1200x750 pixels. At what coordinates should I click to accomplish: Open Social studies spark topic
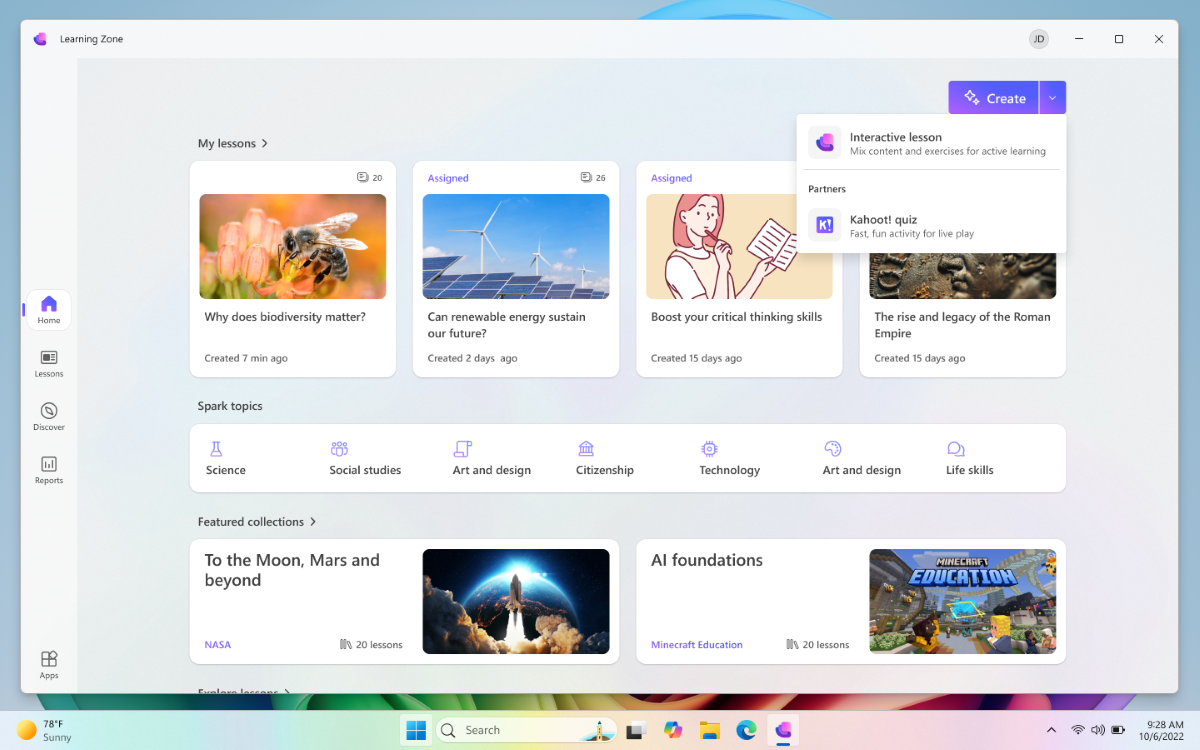click(365, 458)
